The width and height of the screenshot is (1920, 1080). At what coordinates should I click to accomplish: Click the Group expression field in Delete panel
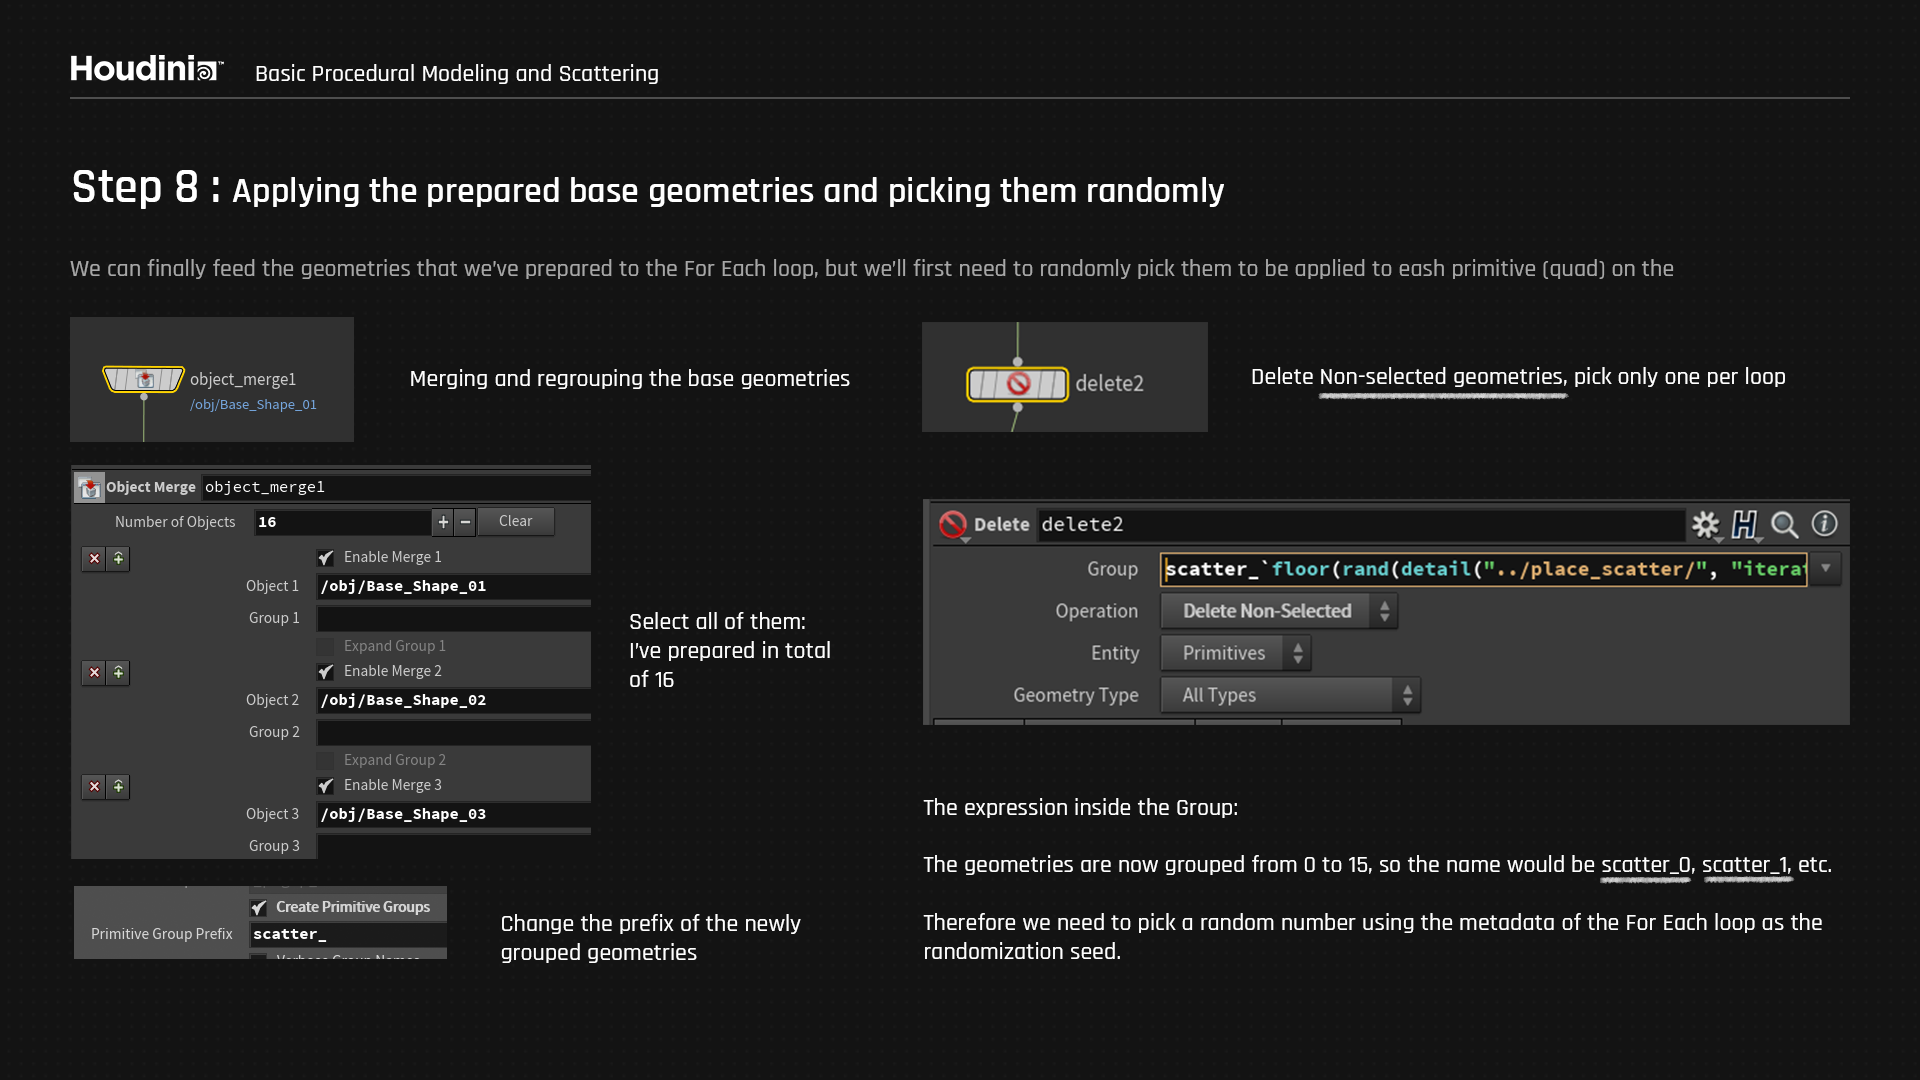pos(1484,569)
